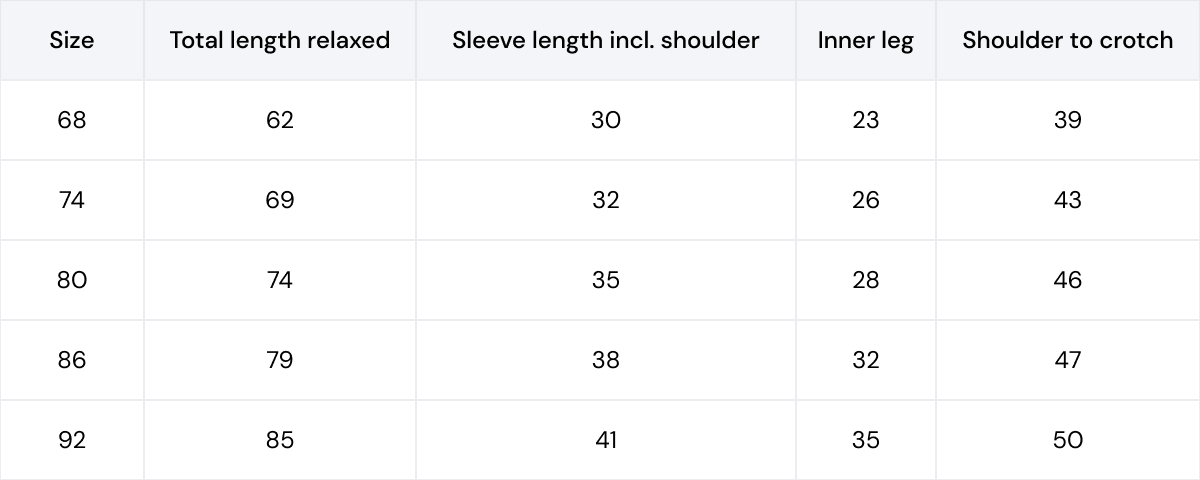Viewport: 1200px width, 480px height.
Task: Select shoulder to crotch value 50
Action: [x=1068, y=440]
